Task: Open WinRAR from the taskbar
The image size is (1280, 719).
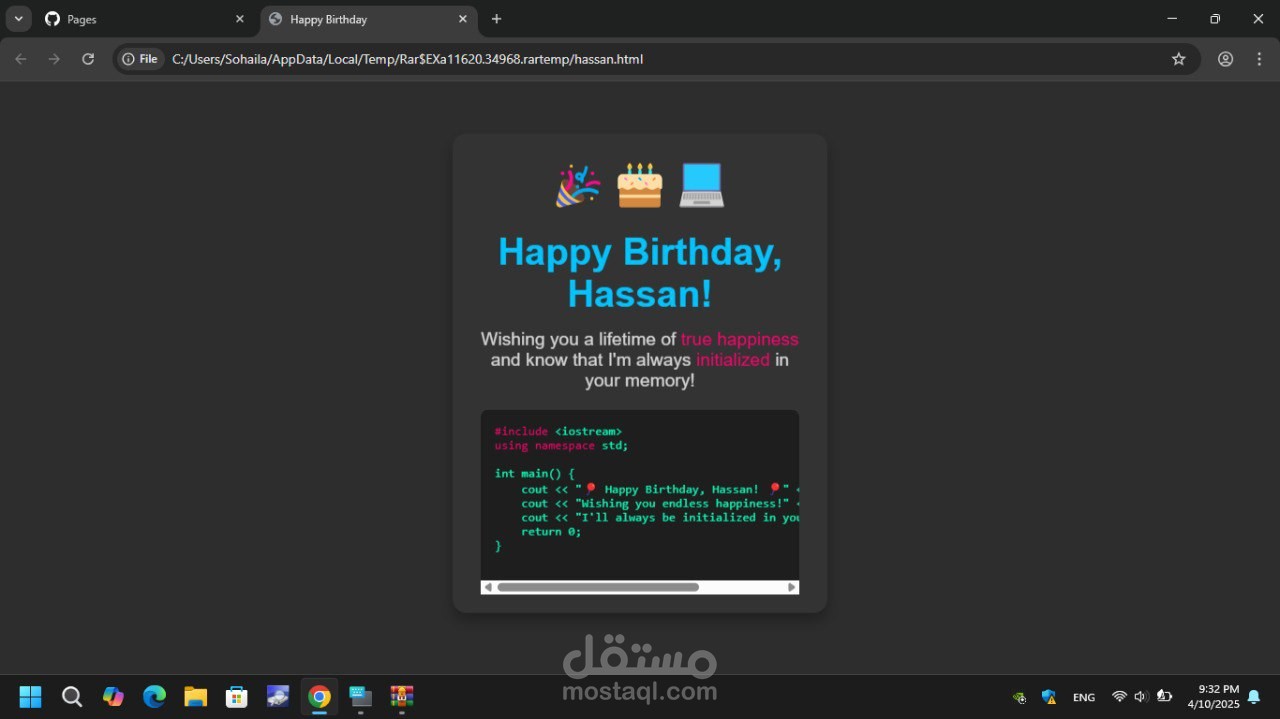Action: point(402,696)
